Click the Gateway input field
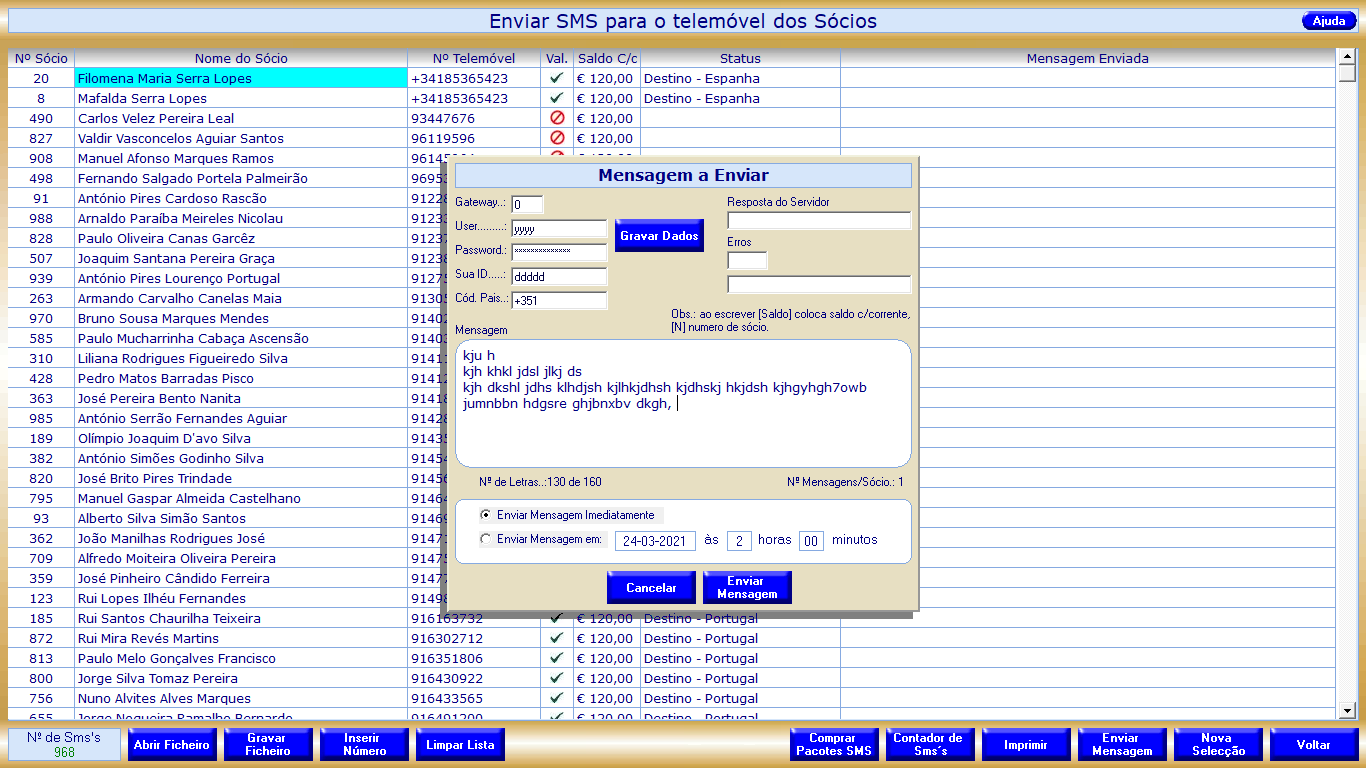Screen dimensions: 1366x768 [527, 205]
